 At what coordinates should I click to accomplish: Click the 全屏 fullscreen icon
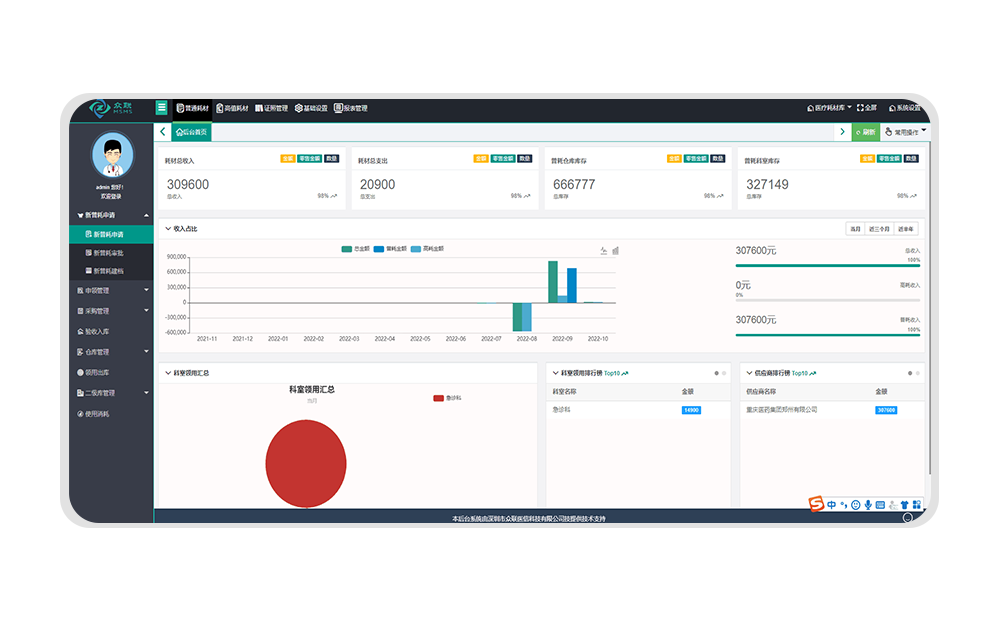(866, 108)
